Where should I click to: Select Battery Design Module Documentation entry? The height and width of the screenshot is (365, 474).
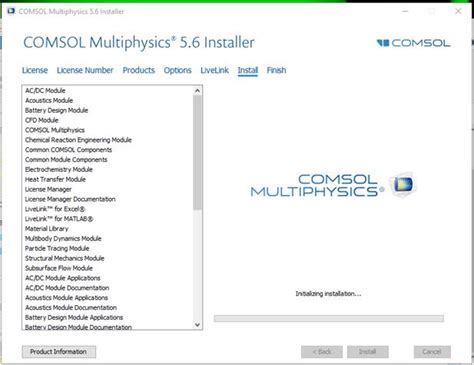click(78, 327)
